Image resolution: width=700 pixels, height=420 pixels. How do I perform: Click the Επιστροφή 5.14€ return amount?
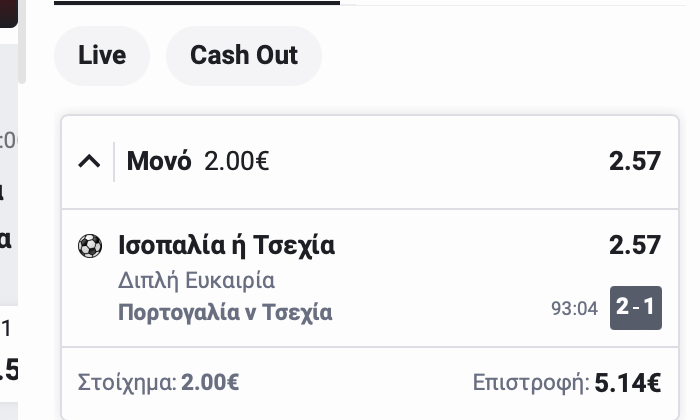click(567, 382)
